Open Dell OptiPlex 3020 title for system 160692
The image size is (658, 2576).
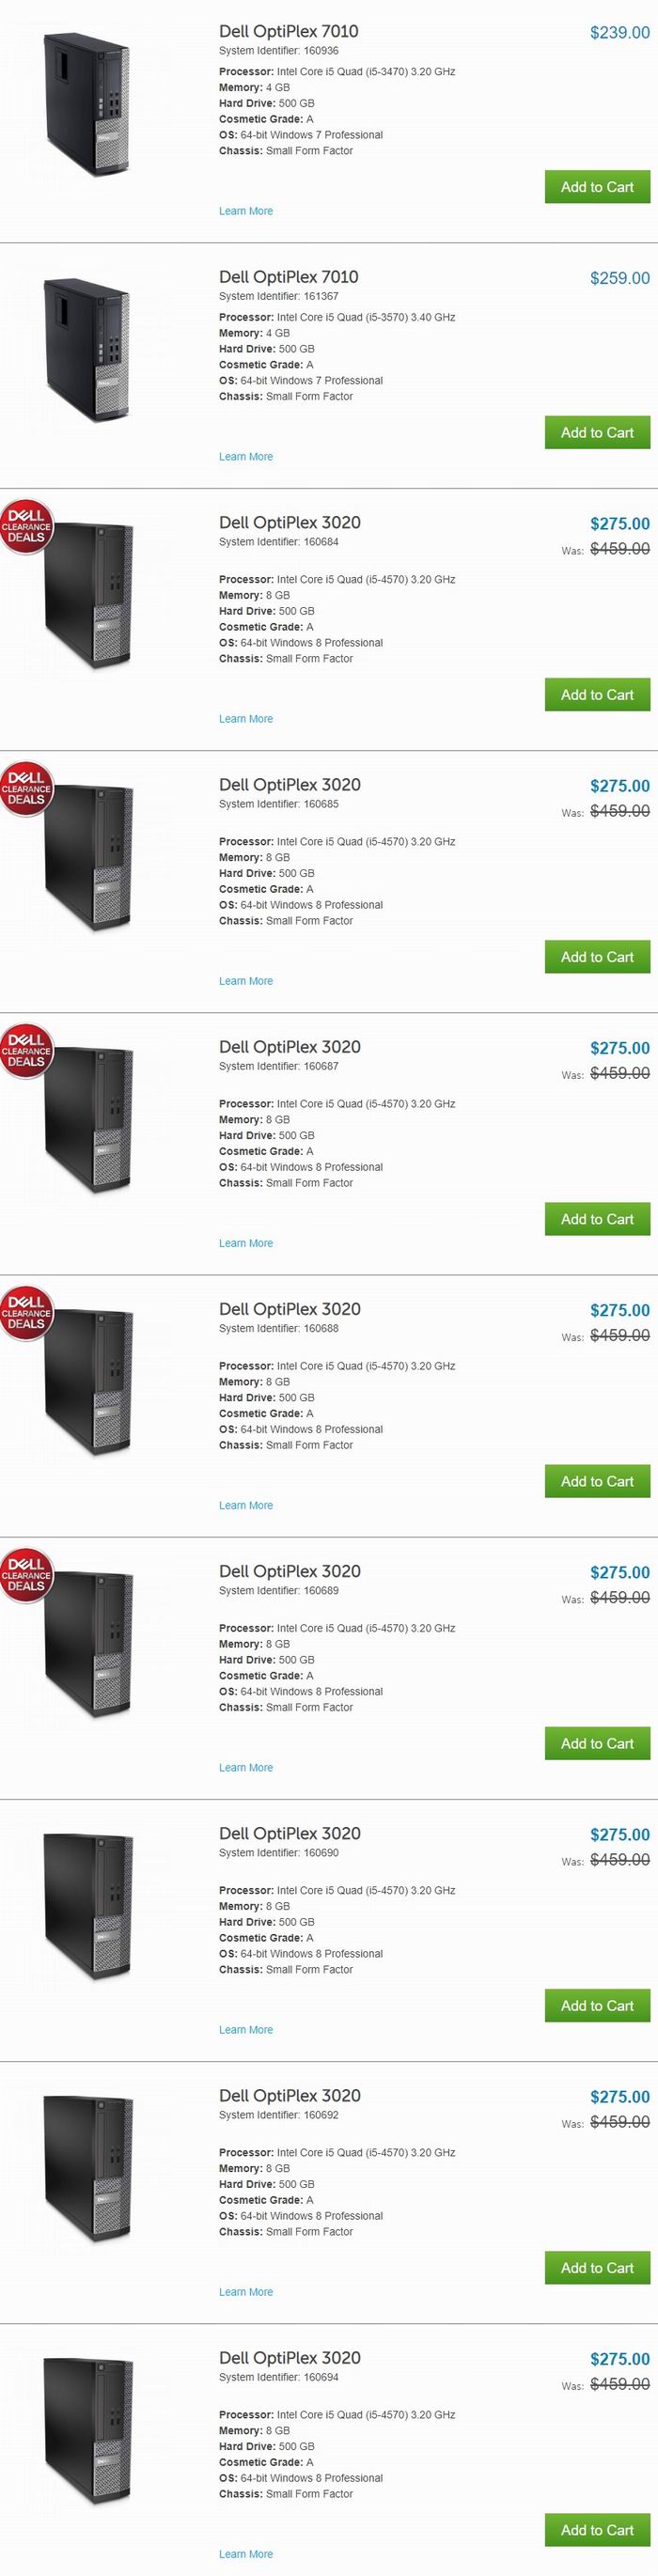(x=290, y=2095)
